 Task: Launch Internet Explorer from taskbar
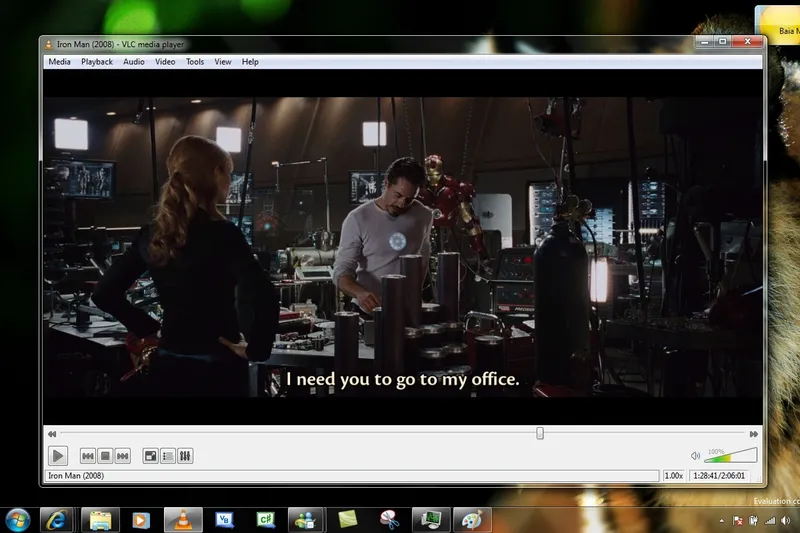[x=56, y=520]
